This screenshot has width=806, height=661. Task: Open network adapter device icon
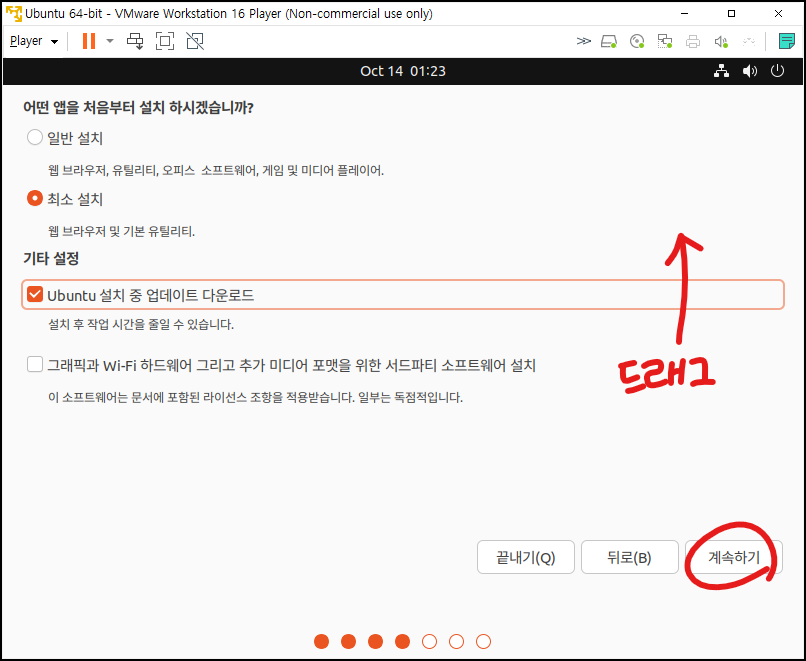point(665,41)
